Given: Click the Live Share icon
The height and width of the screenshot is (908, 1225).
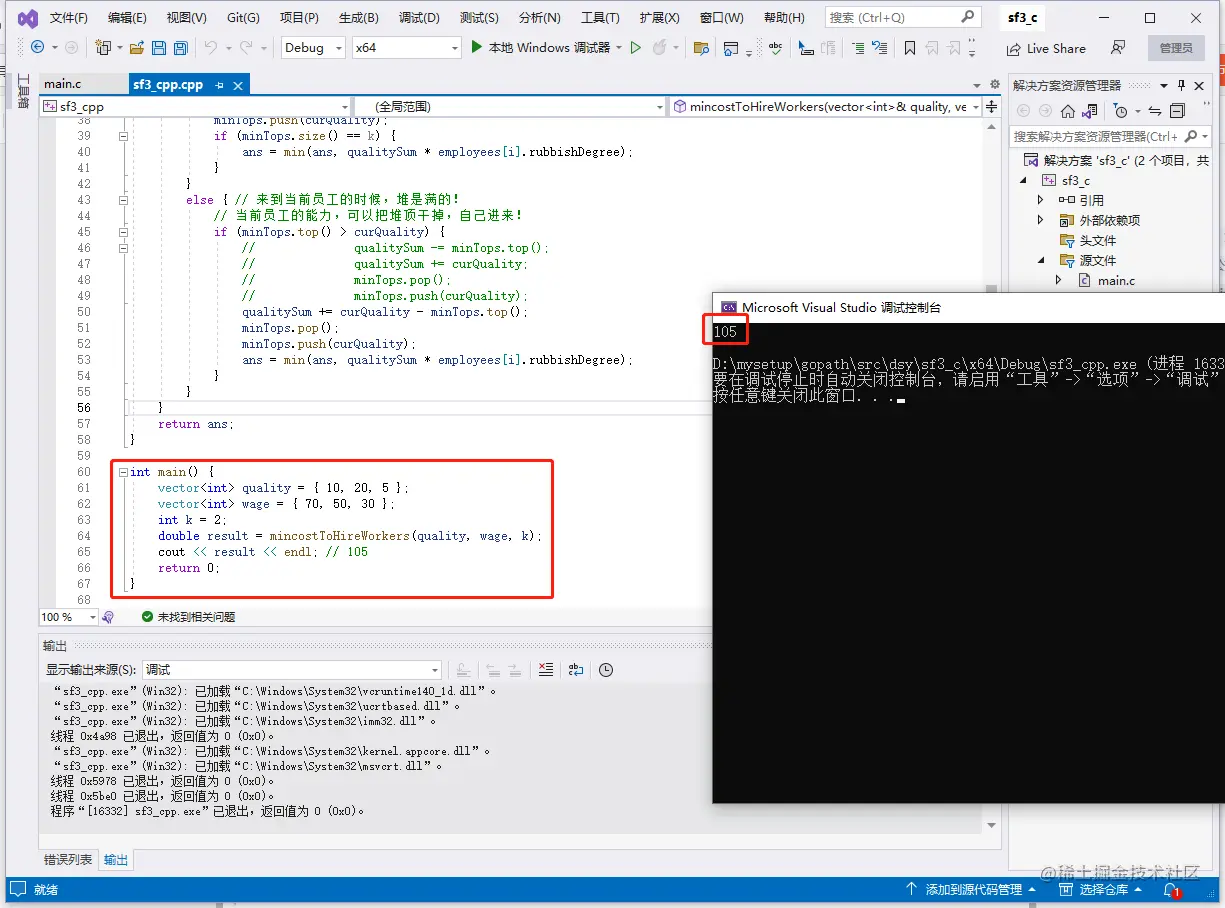Looking at the screenshot, I should pyautogui.click(x=1012, y=49).
